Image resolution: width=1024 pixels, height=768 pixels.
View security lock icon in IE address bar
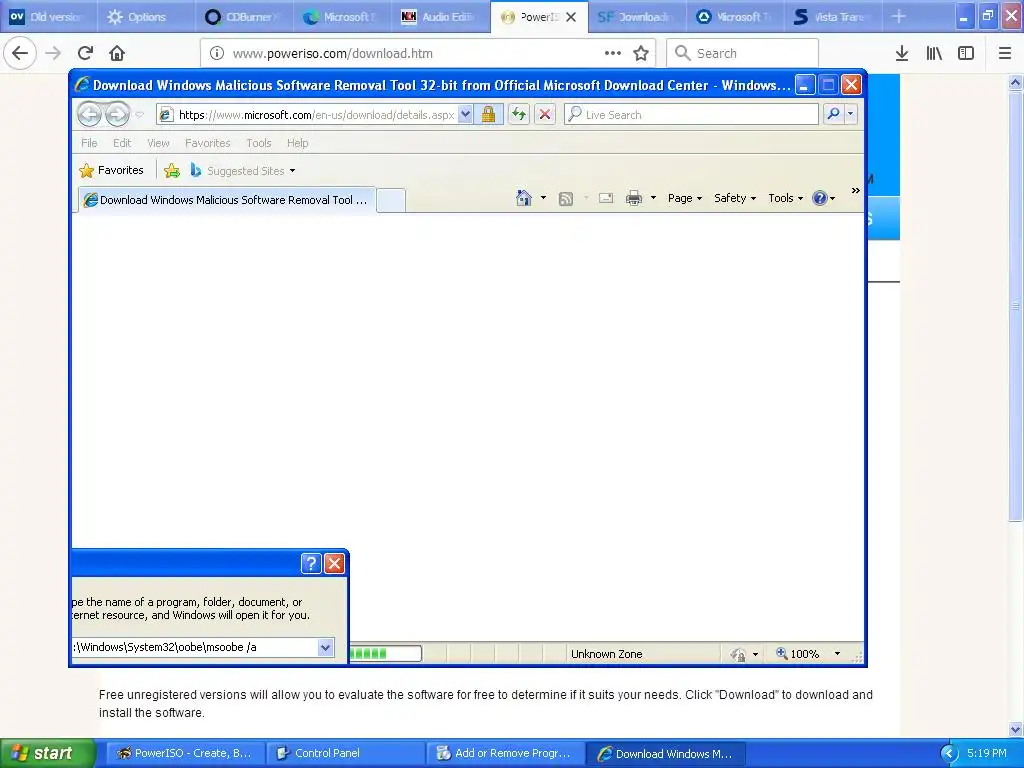pyautogui.click(x=488, y=115)
